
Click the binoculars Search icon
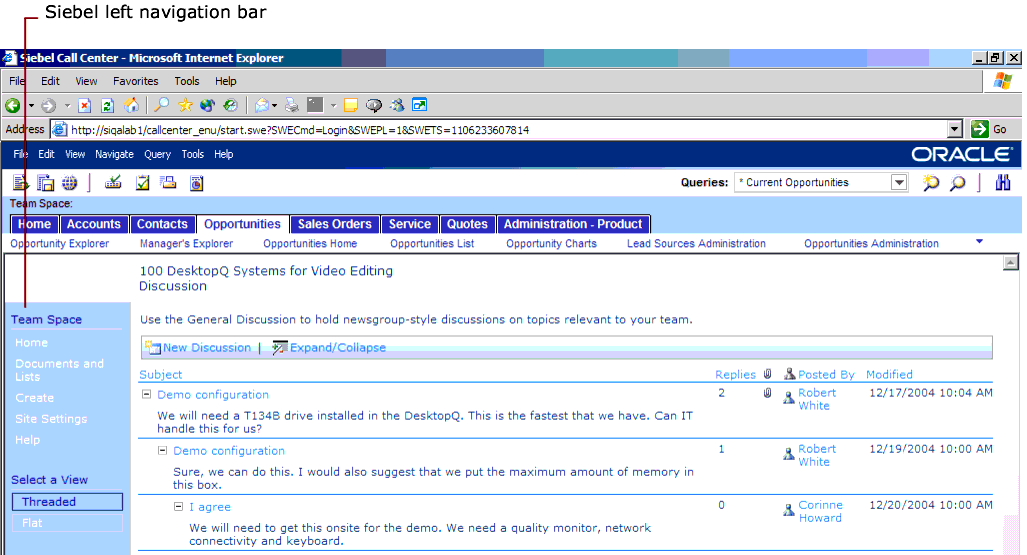pyautogui.click(x=1003, y=182)
